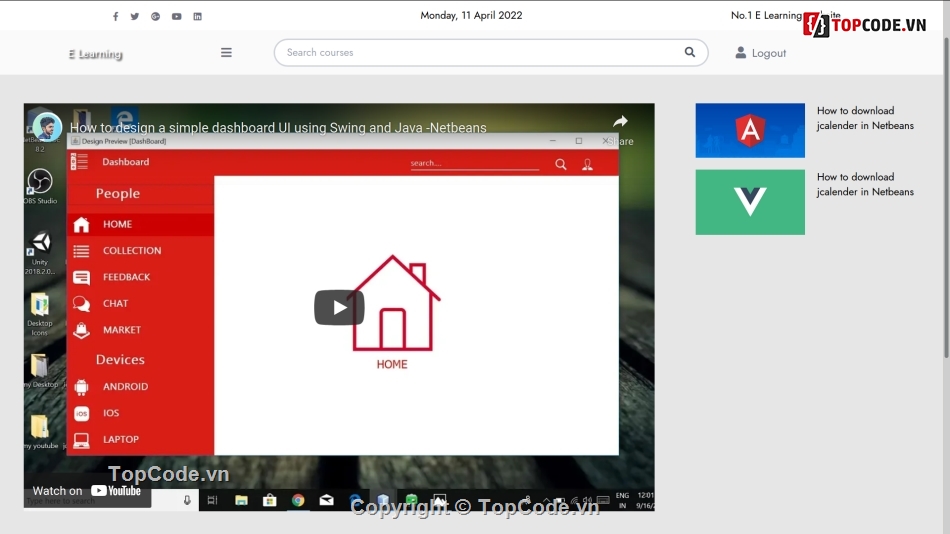Open second 'How to download jcalender' link
The height and width of the screenshot is (534, 950).
(x=865, y=184)
